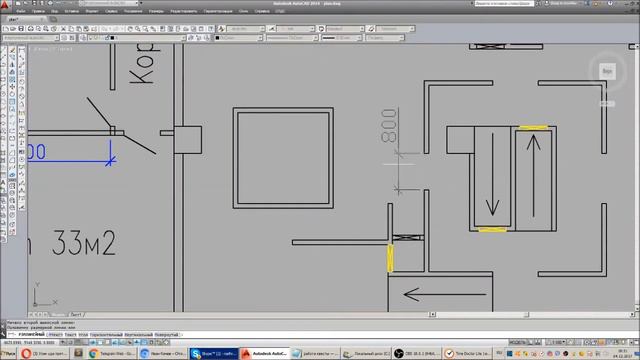Choose Мтекст option in command line
The height and width of the screenshot is (360, 640).
(x=55, y=335)
